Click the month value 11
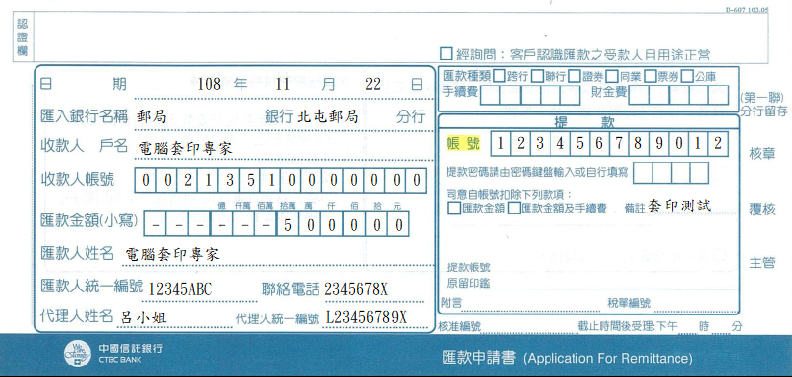 (x=283, y=84)
